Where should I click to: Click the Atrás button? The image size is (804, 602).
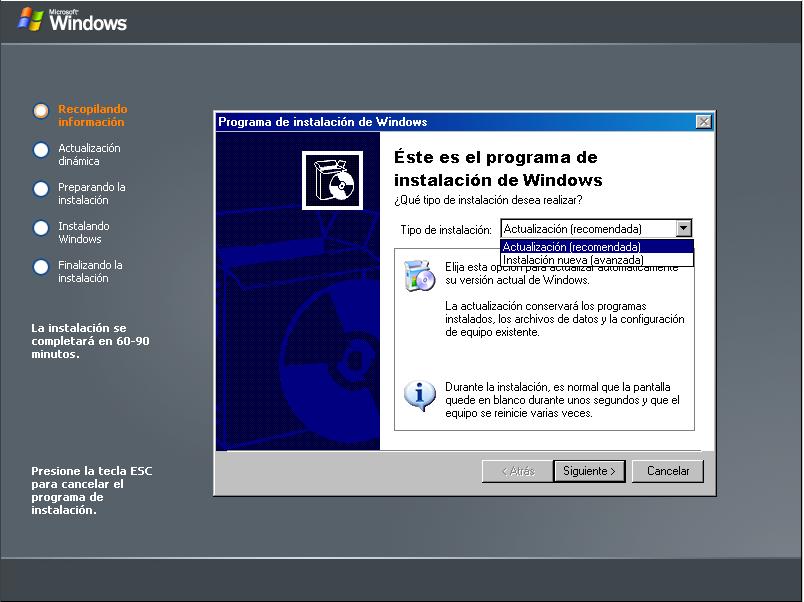click(518, 471)
